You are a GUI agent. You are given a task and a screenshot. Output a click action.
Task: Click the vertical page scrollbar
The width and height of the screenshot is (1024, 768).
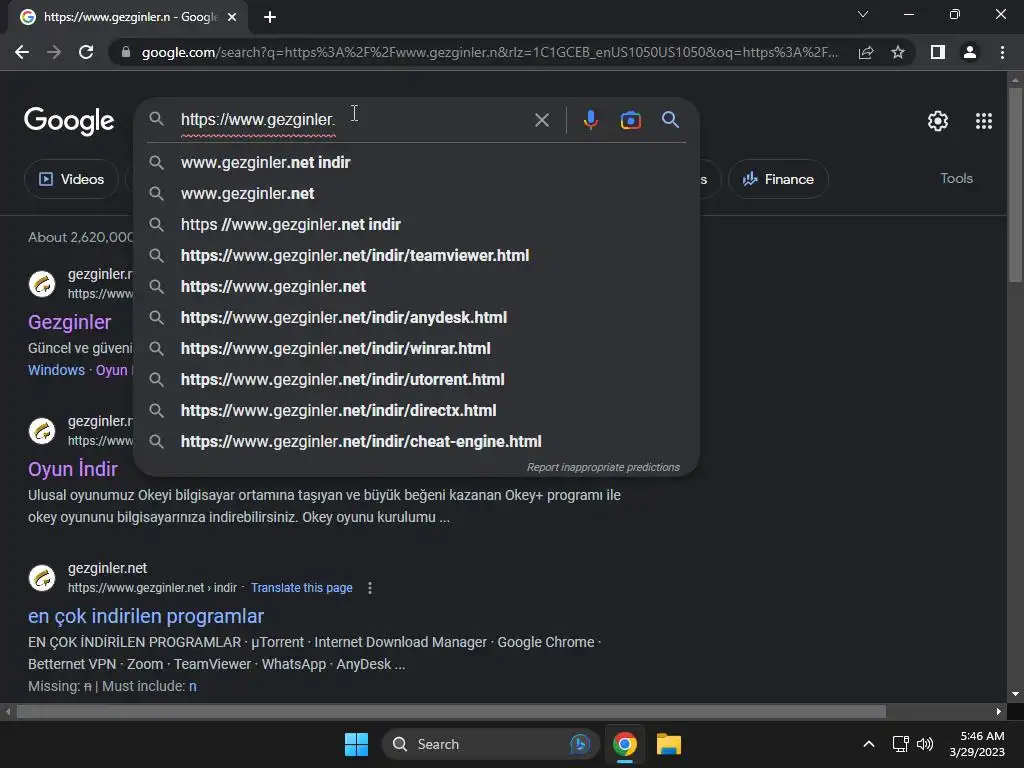(1015, 185)
